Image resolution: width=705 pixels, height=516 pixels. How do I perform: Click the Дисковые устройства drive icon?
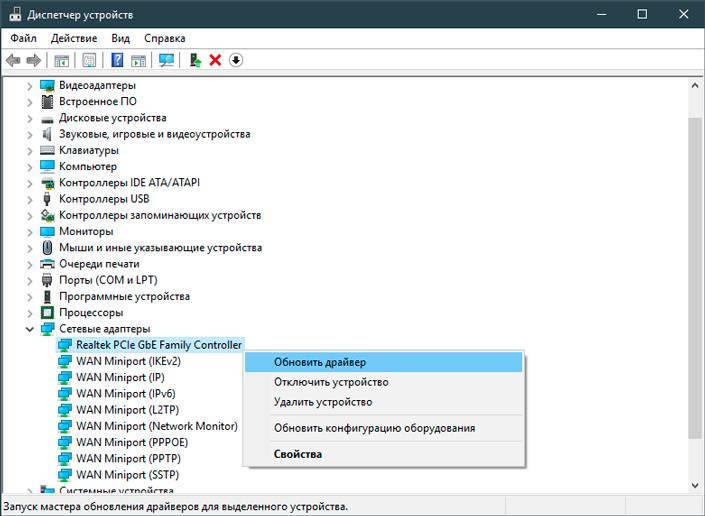tap(47, 119)
